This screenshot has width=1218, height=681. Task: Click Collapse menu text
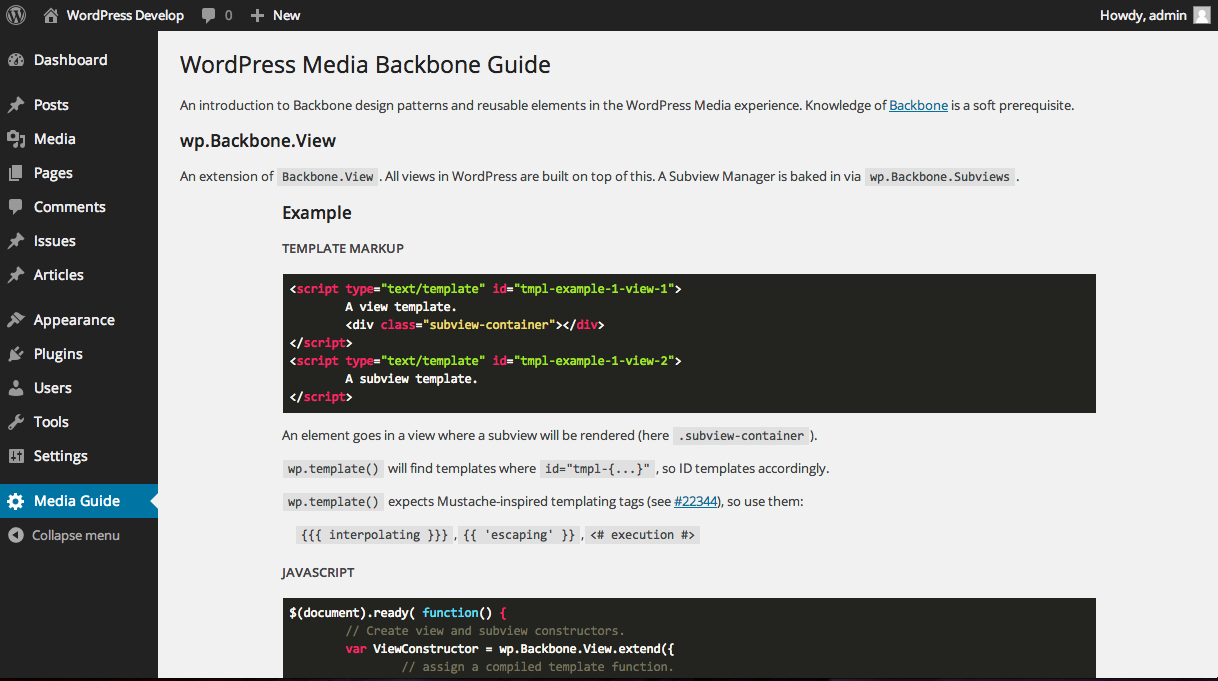(76, 535)
